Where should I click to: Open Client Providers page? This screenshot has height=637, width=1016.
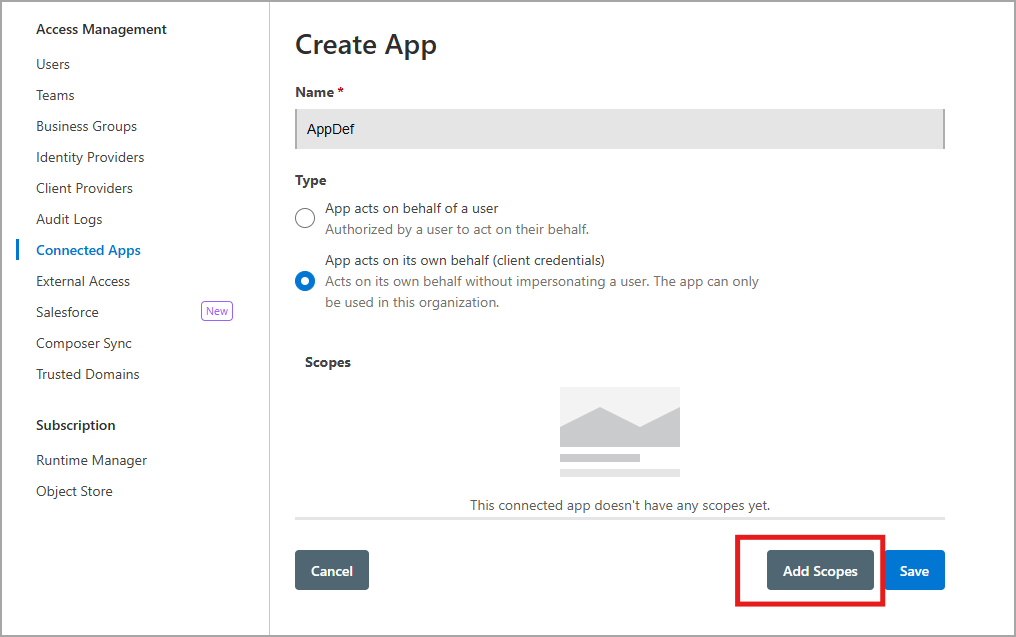(84, 188)
